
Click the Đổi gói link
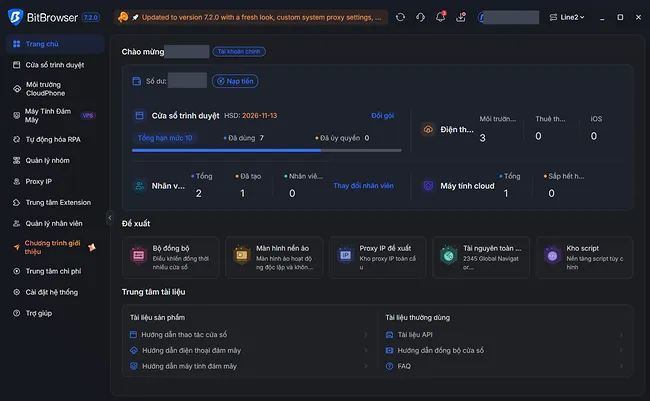[x=383, y=115]
